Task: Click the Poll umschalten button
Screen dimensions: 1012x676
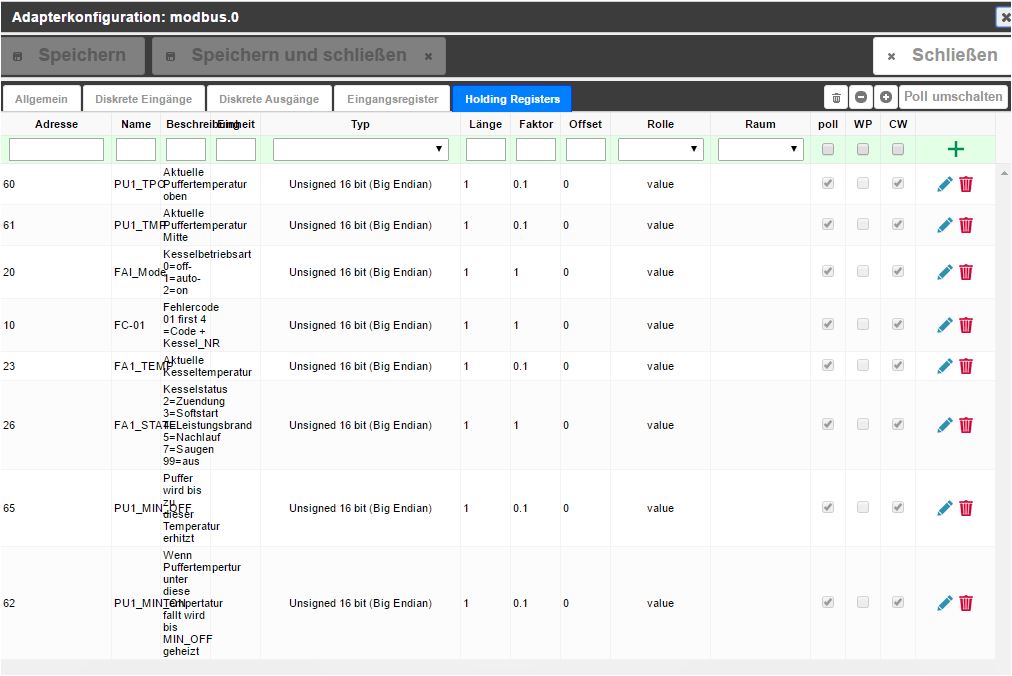Action: point(953,97)
